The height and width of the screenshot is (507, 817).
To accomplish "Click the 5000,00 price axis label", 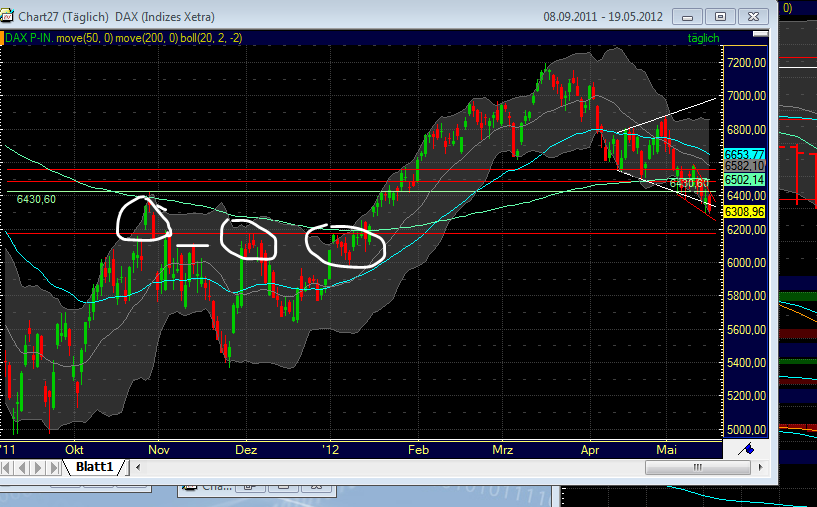I will coord(746,430).
